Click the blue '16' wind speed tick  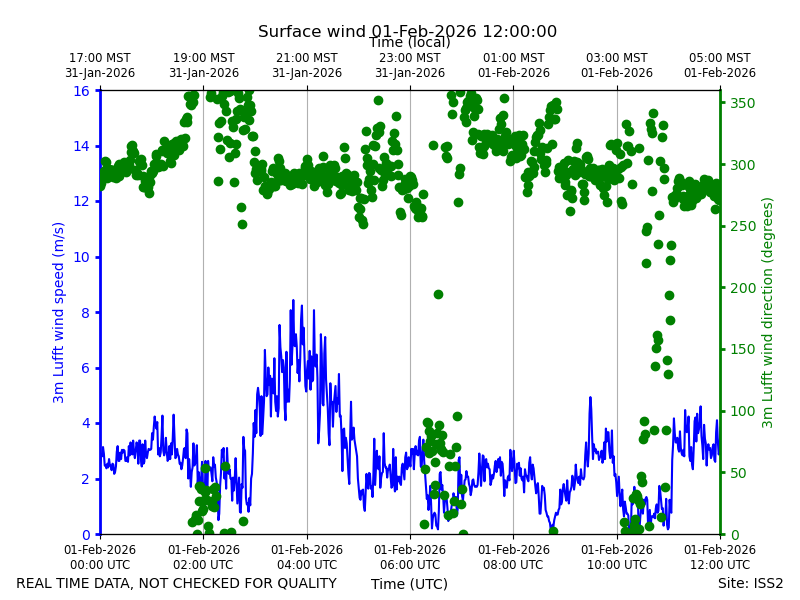coord(81,91)
